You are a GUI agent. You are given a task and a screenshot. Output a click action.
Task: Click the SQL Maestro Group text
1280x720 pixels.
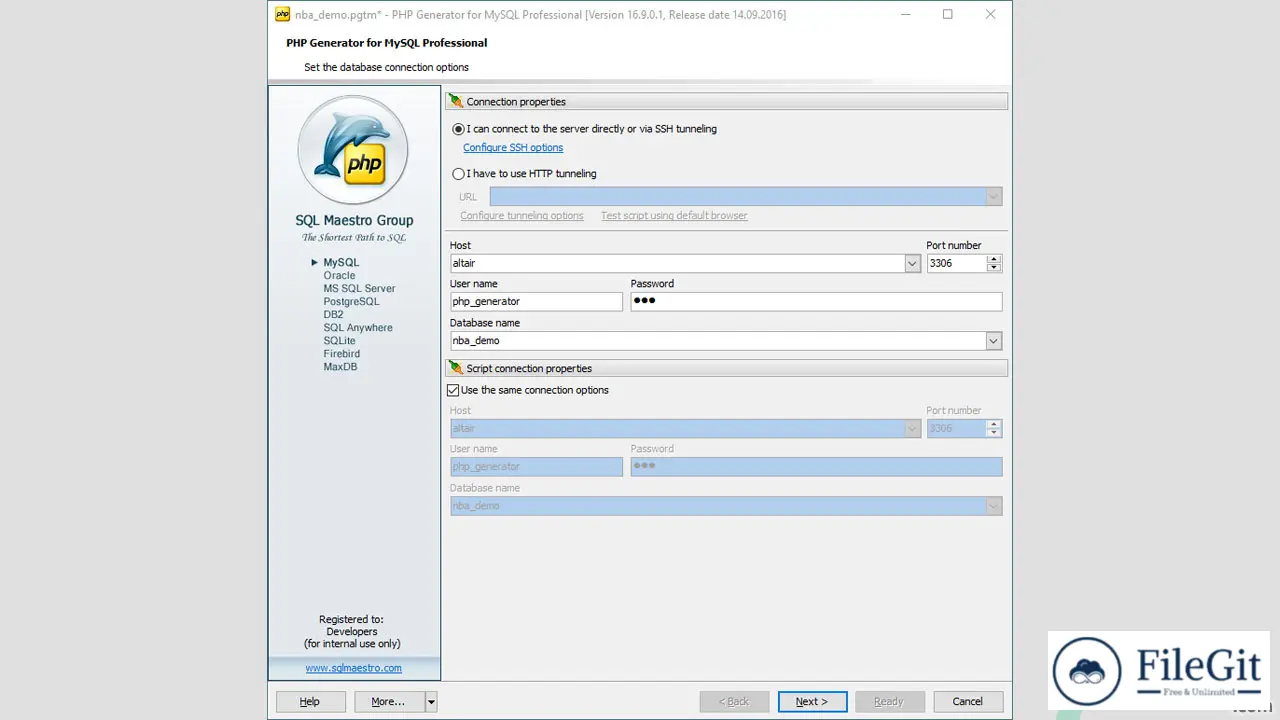[x=354, y=221]
